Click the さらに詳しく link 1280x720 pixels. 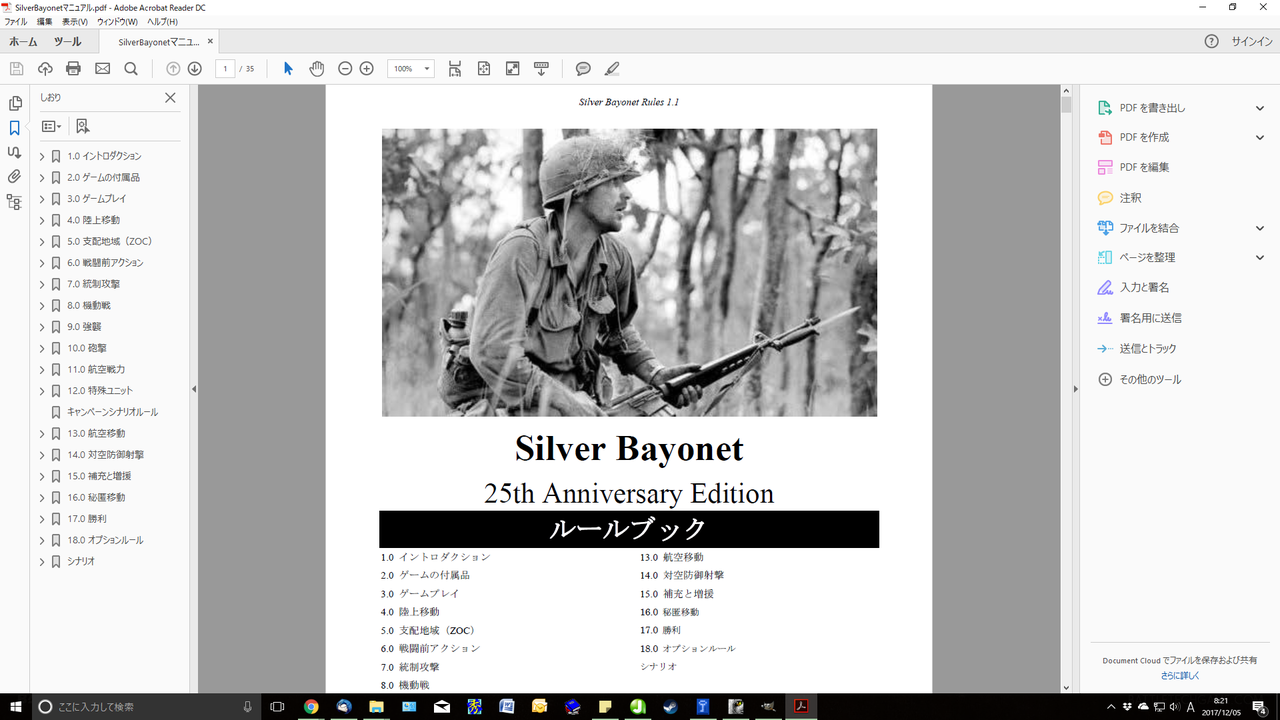(x=1180, y=676)
